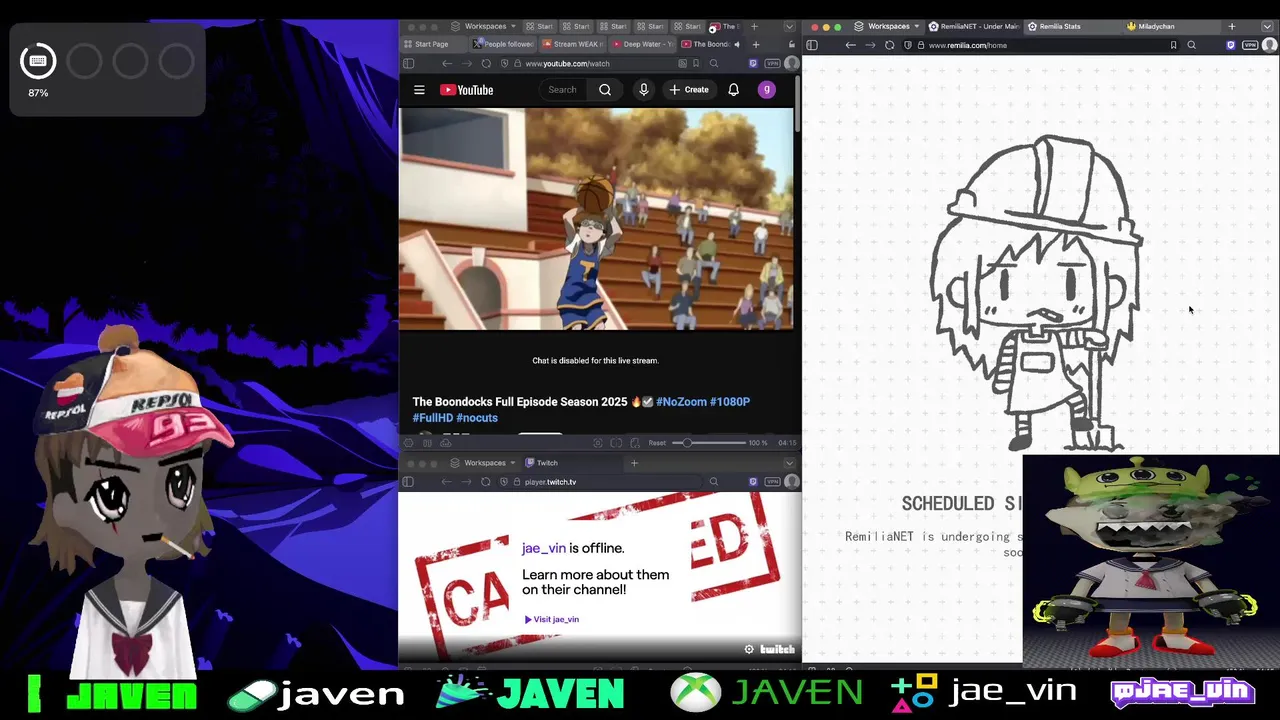Expand tab list chevron in Remilia browser window
The height and width of the screenshot is (720, 1280).
click(x=1269, y=27)
